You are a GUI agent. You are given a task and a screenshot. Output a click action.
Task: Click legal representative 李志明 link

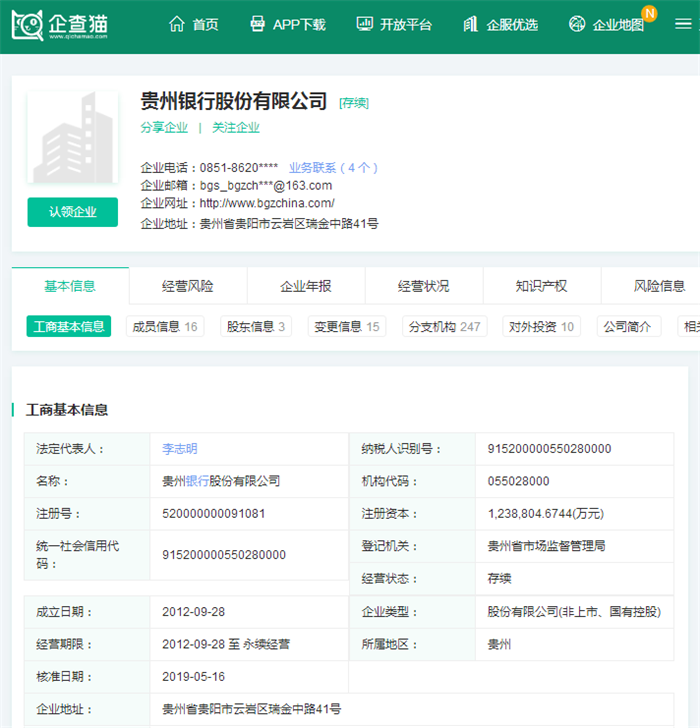(180, 449)
